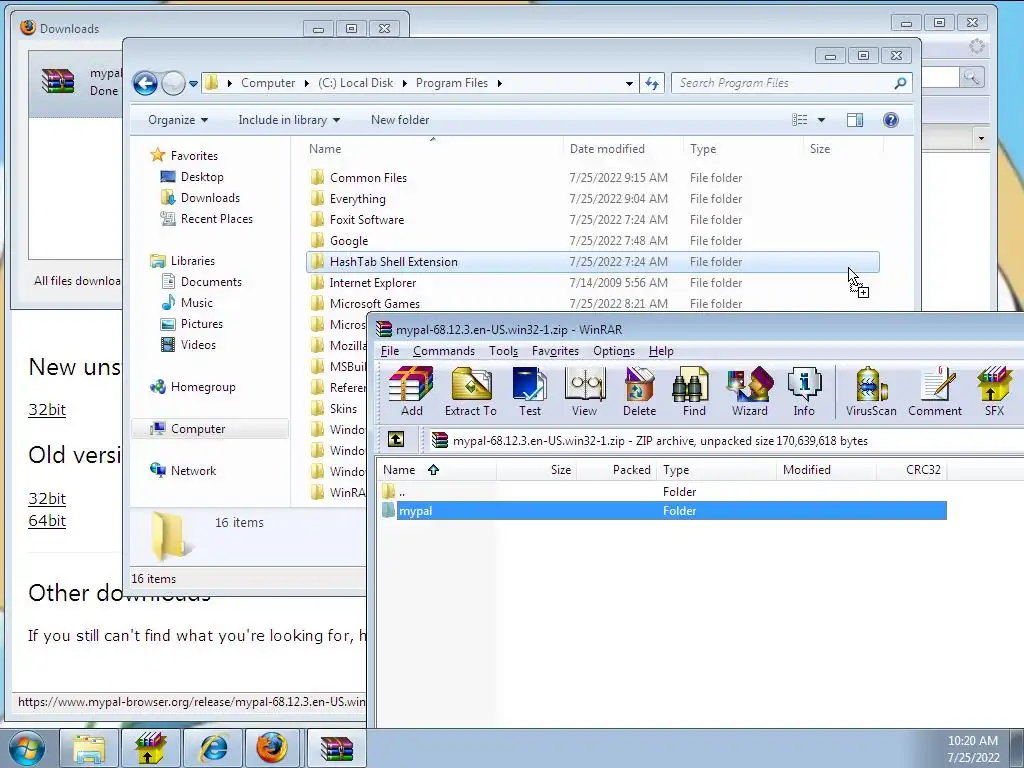Image resolution: width=1024 pixels, height=768 pixels.
Task: Open Include in library dropdown
Action: coord(289,120)
